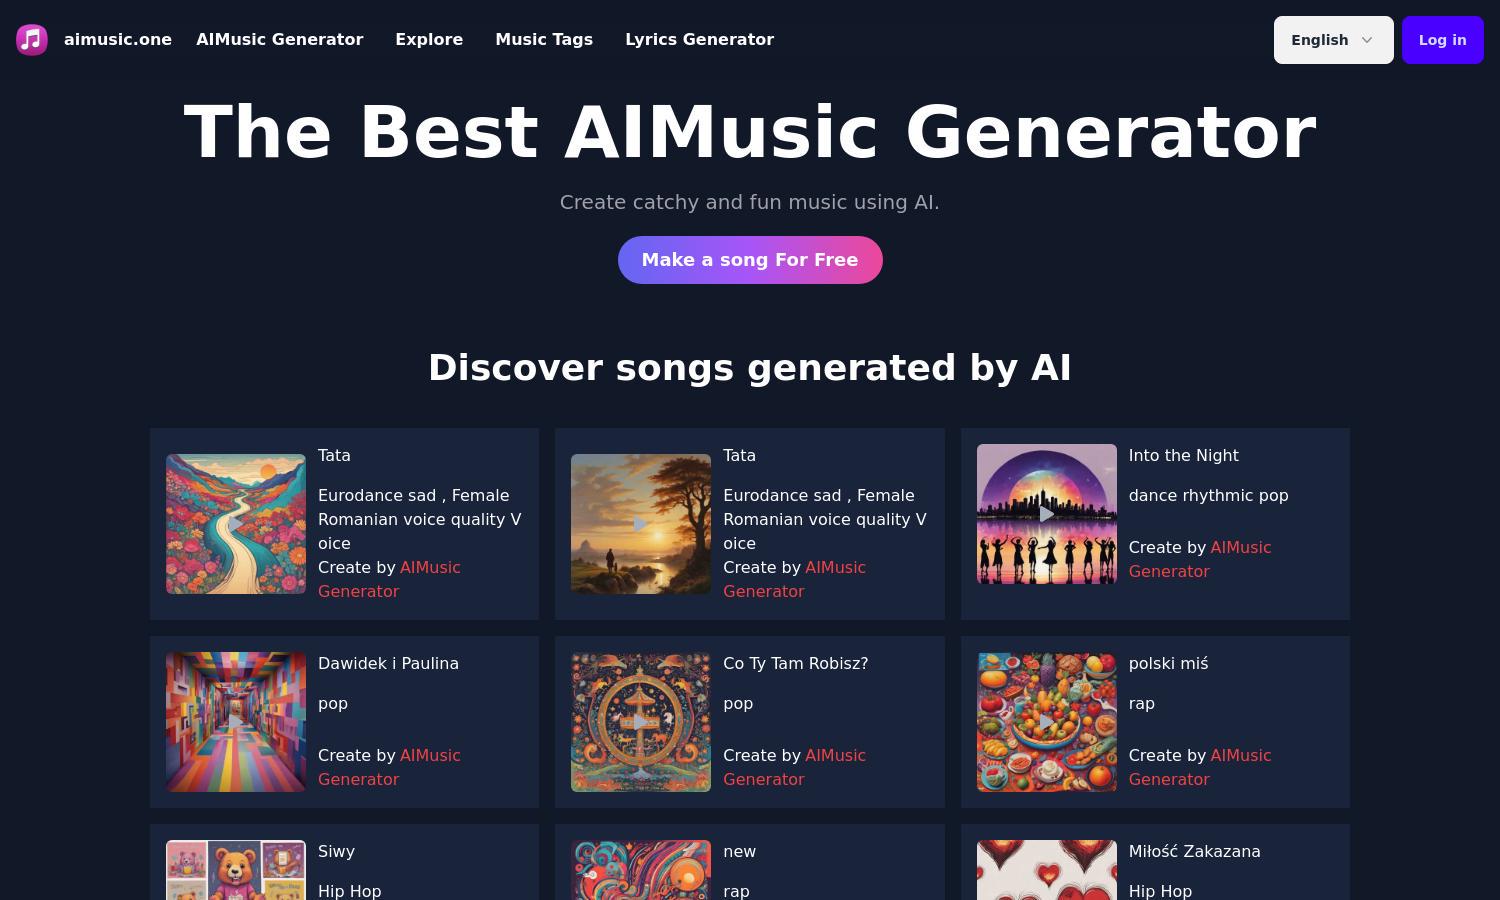The height and width of the screenshot is (900, 1500).
Task: Open the Miłość Zakazana hearts thumbnail
Action: (1047, 870)
